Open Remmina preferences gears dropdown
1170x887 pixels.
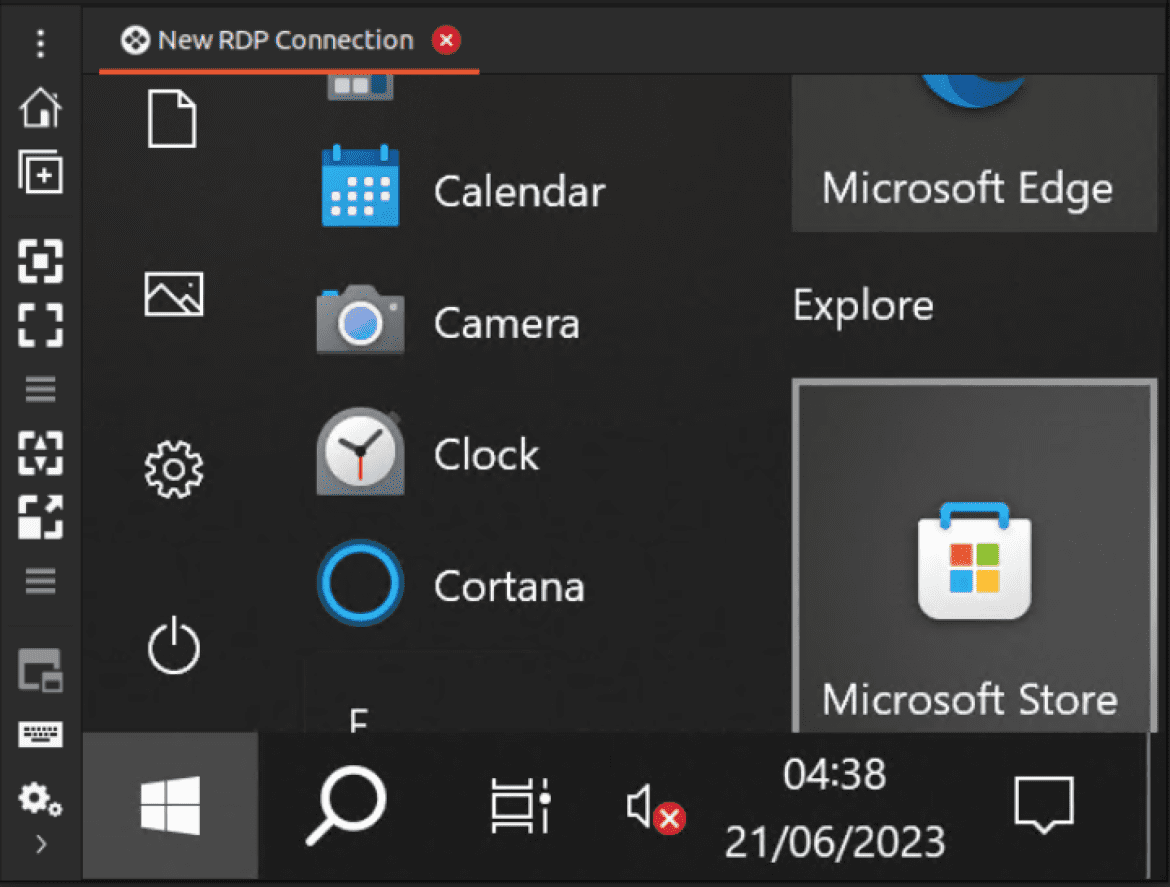[x=40, y=798]
